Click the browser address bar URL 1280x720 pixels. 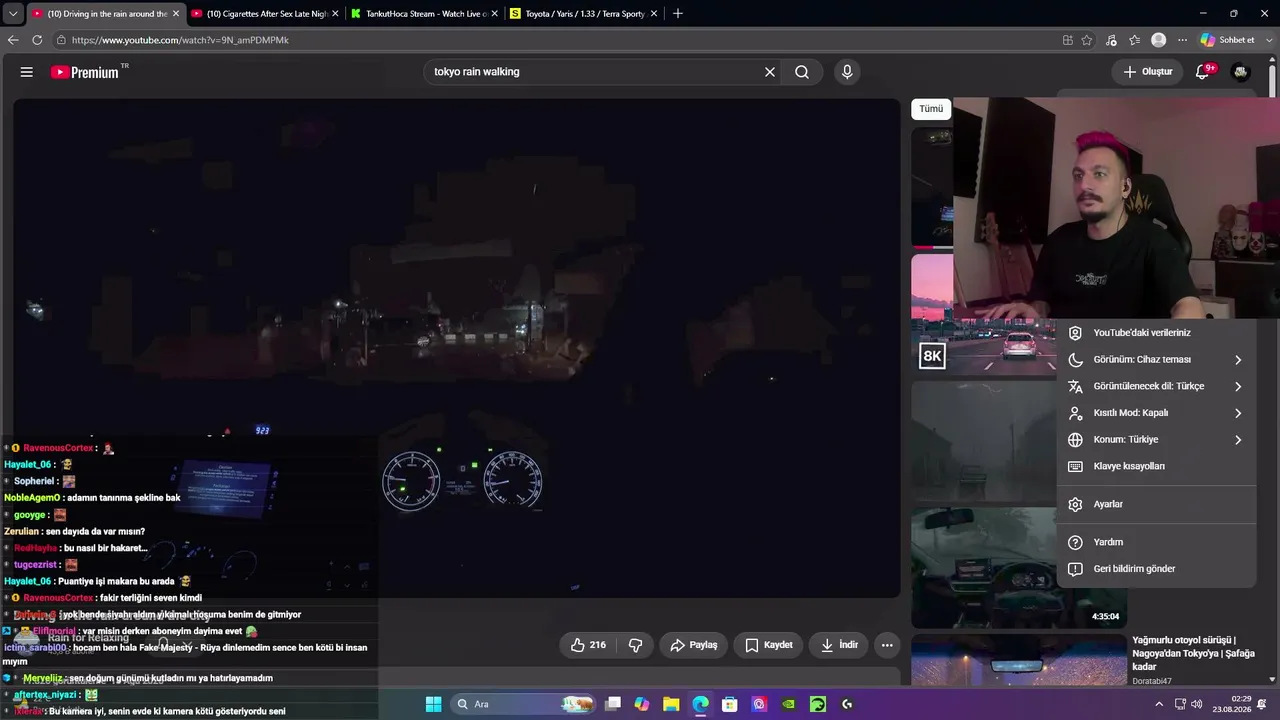coord(180,40)
